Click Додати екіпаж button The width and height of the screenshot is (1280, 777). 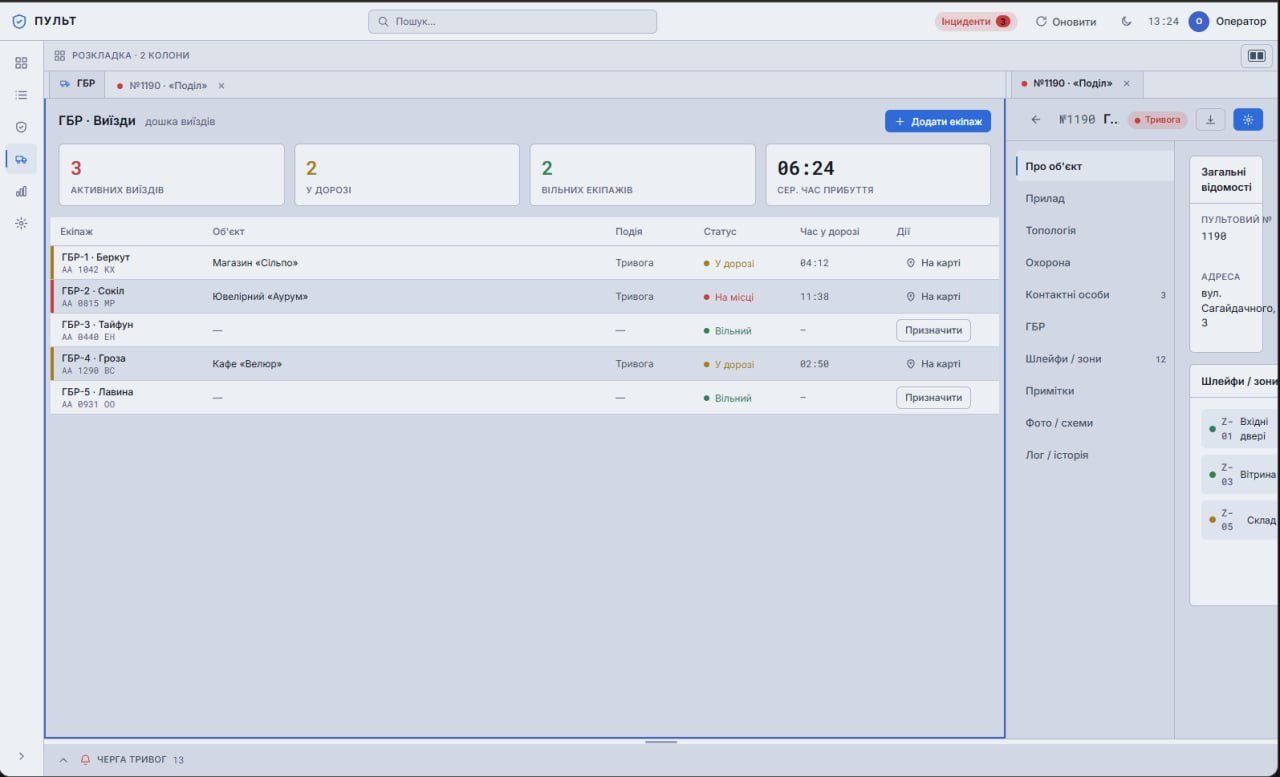coord(938,121)
